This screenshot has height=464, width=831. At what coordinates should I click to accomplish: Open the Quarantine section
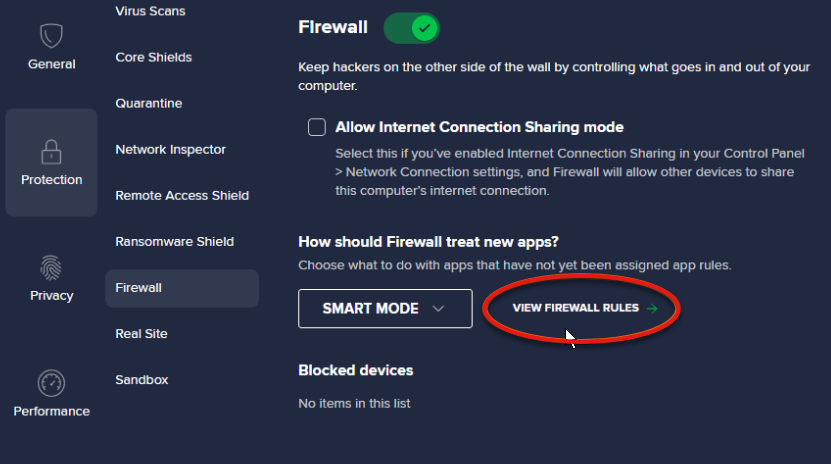pos(148,103)
